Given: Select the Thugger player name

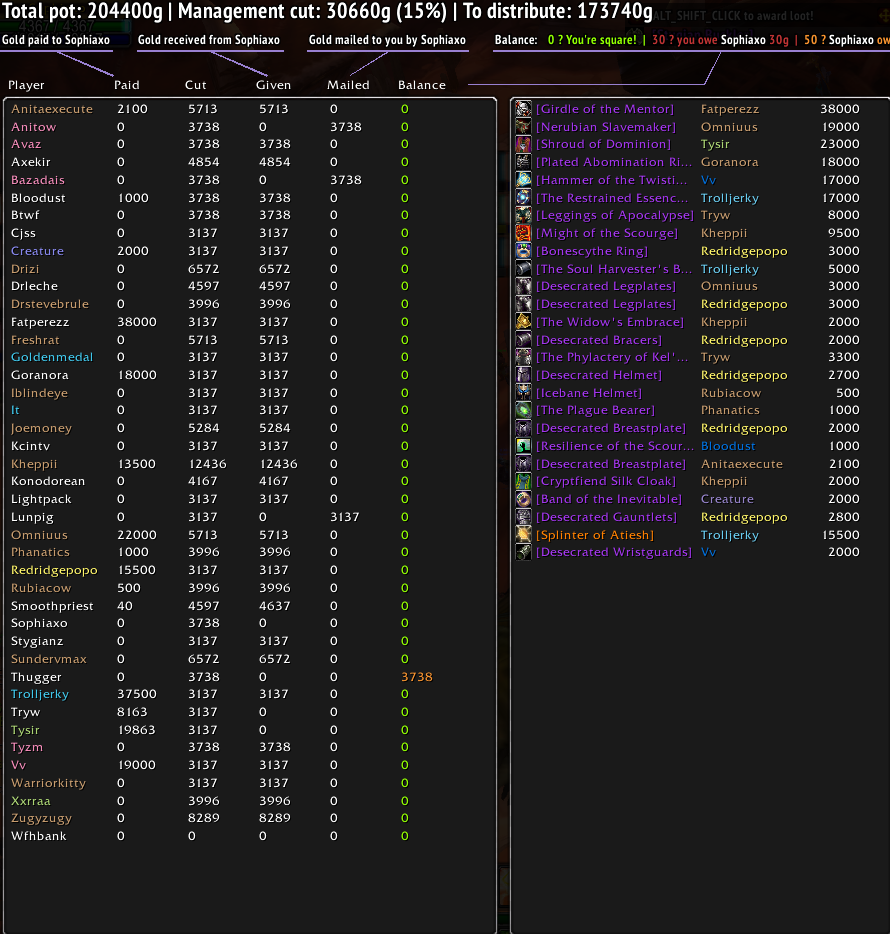Looking at the screenshot, I should 36,677.
